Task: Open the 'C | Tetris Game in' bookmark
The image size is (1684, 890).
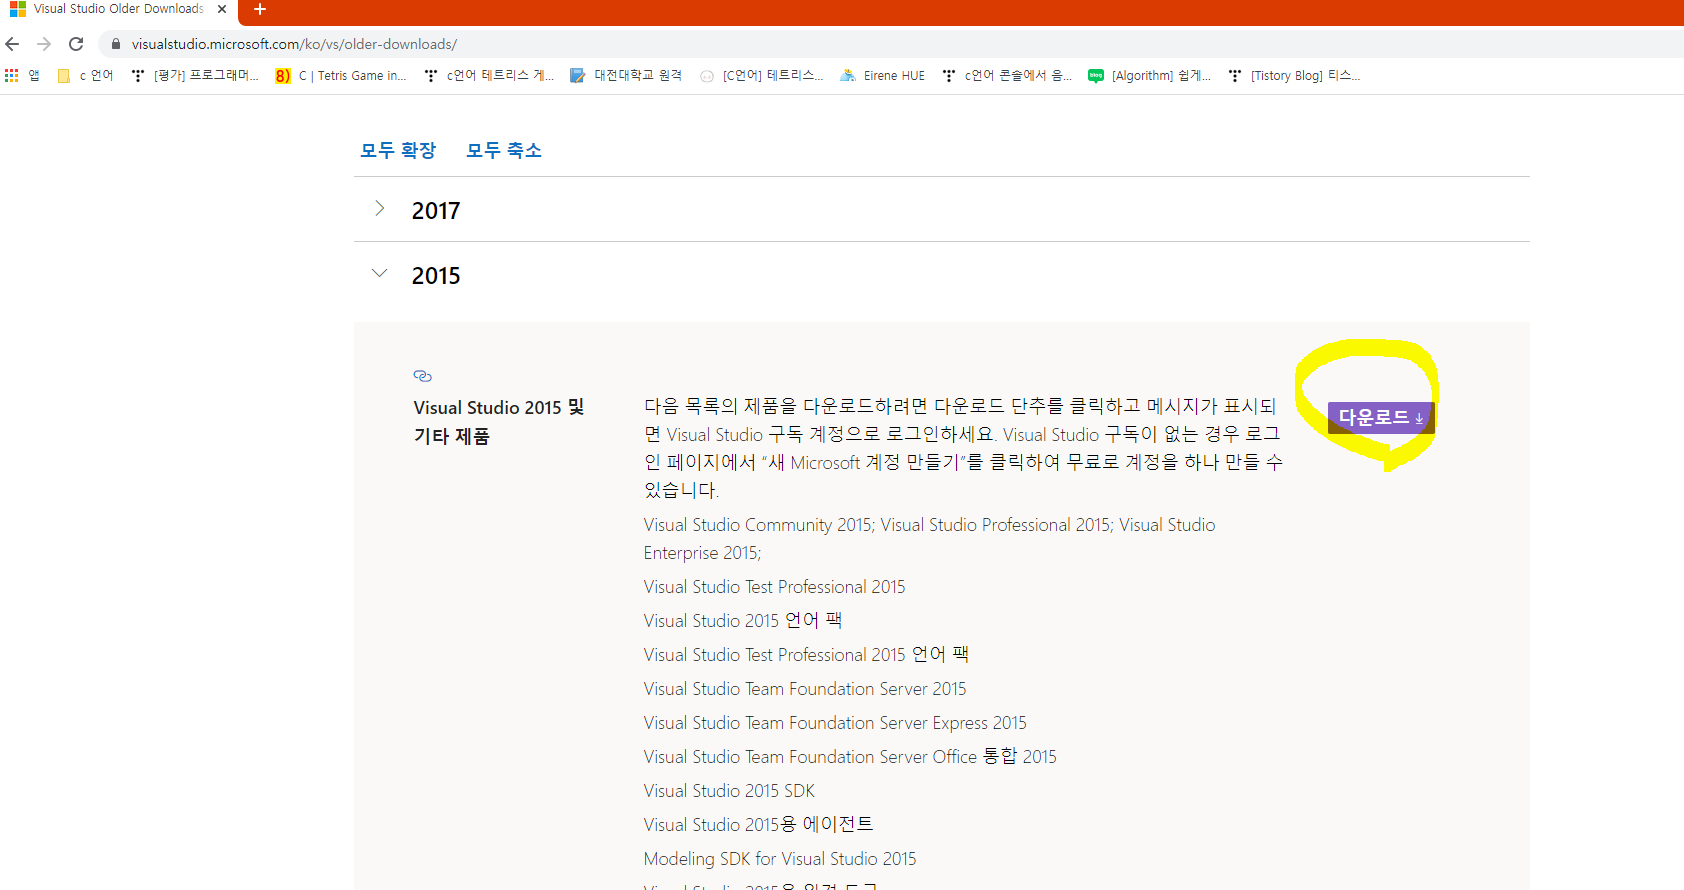Action: 341,75
